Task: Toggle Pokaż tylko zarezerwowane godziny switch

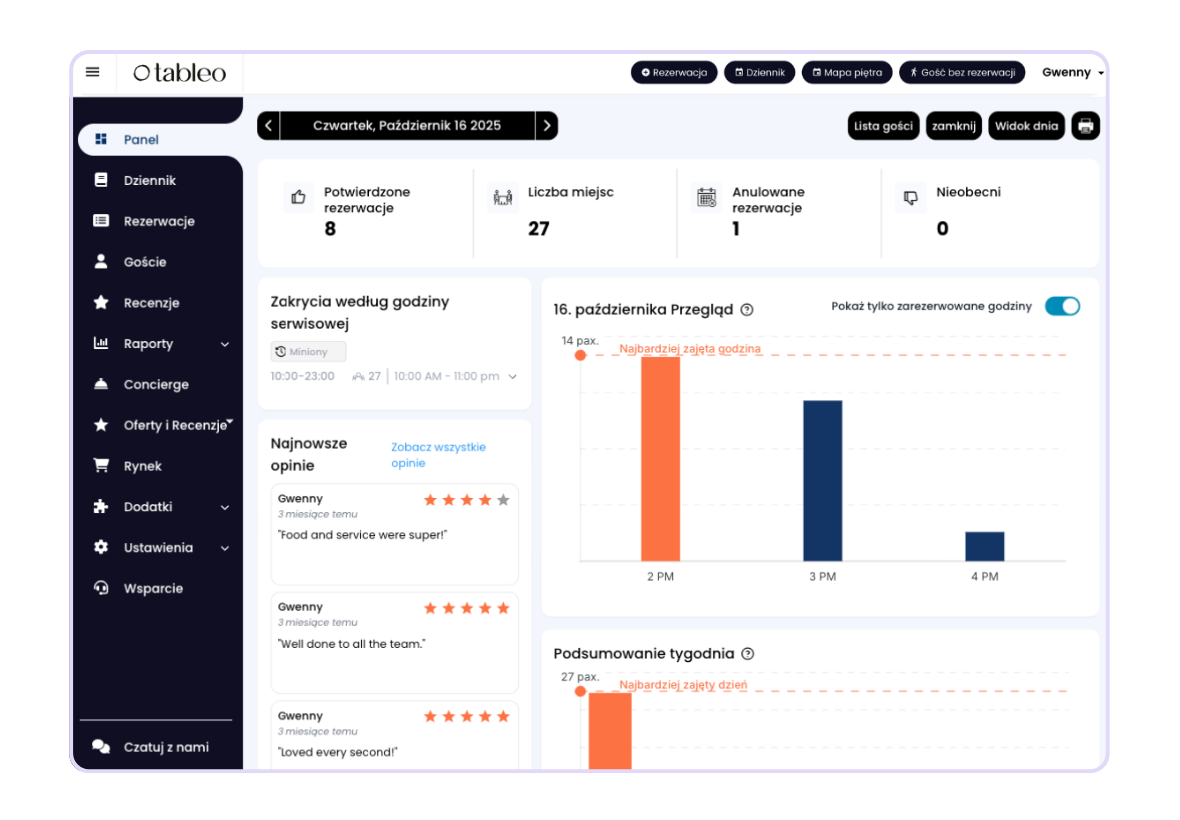Action: [1062, 306]
